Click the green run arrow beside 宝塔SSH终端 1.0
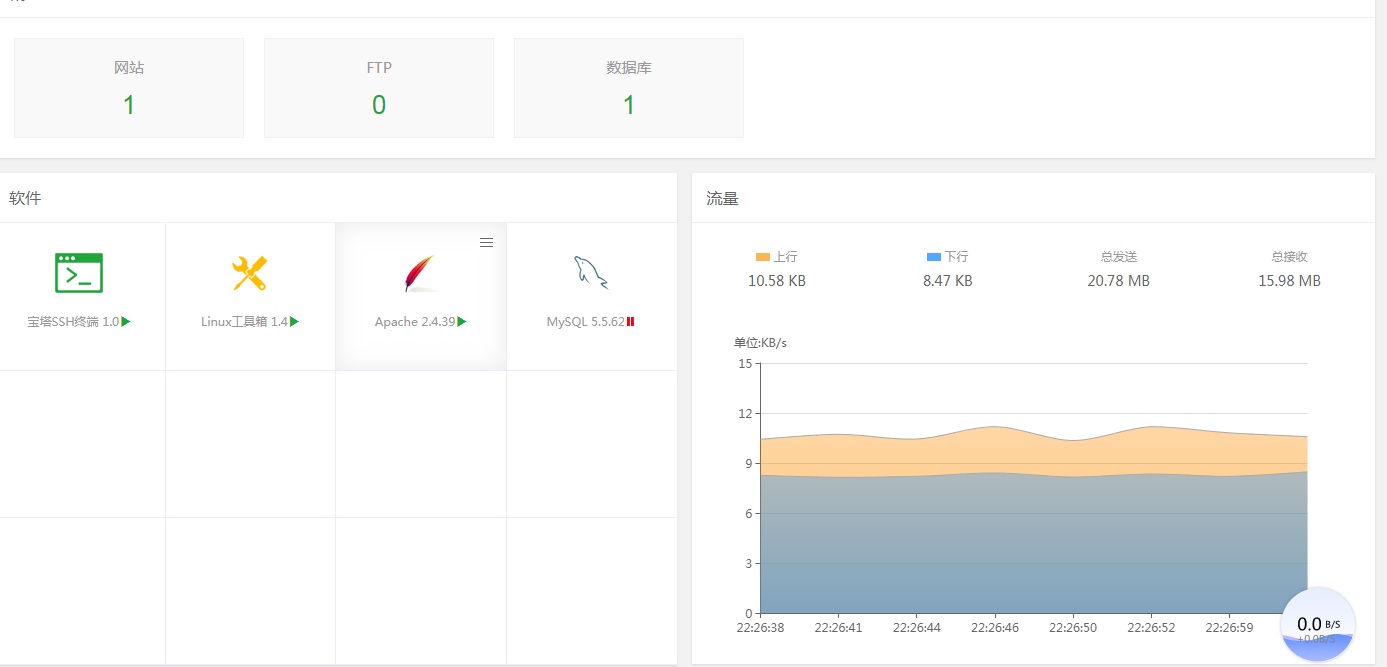This screenshot has height=667, width=1387. tap(126, 322)
